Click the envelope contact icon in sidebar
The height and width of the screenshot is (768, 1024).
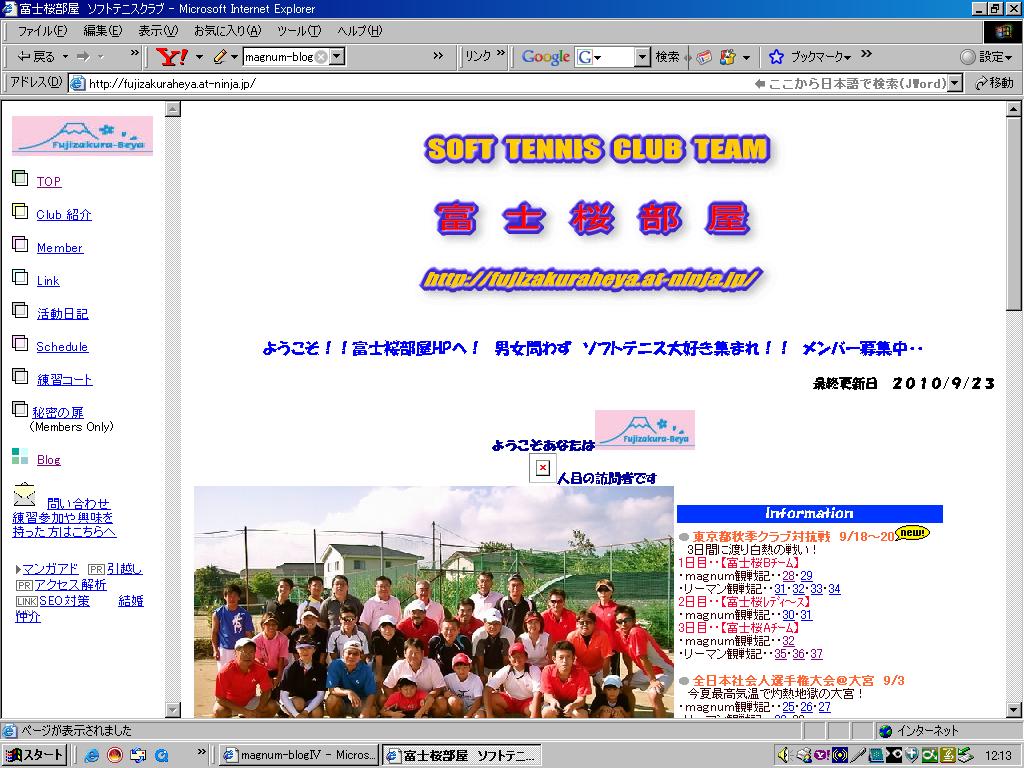(25, 495)
